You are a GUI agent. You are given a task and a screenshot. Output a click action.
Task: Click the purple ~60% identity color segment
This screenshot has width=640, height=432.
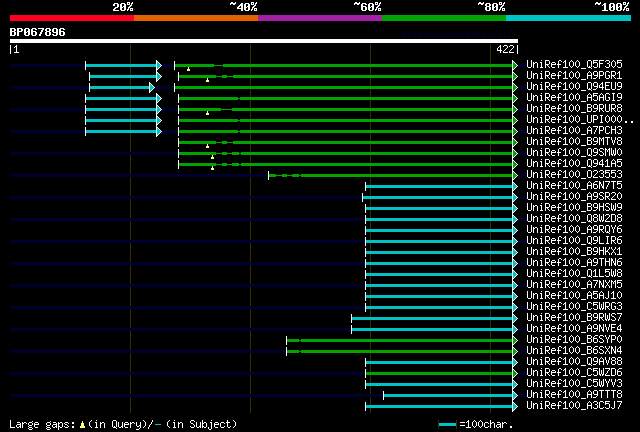(320, 18)
